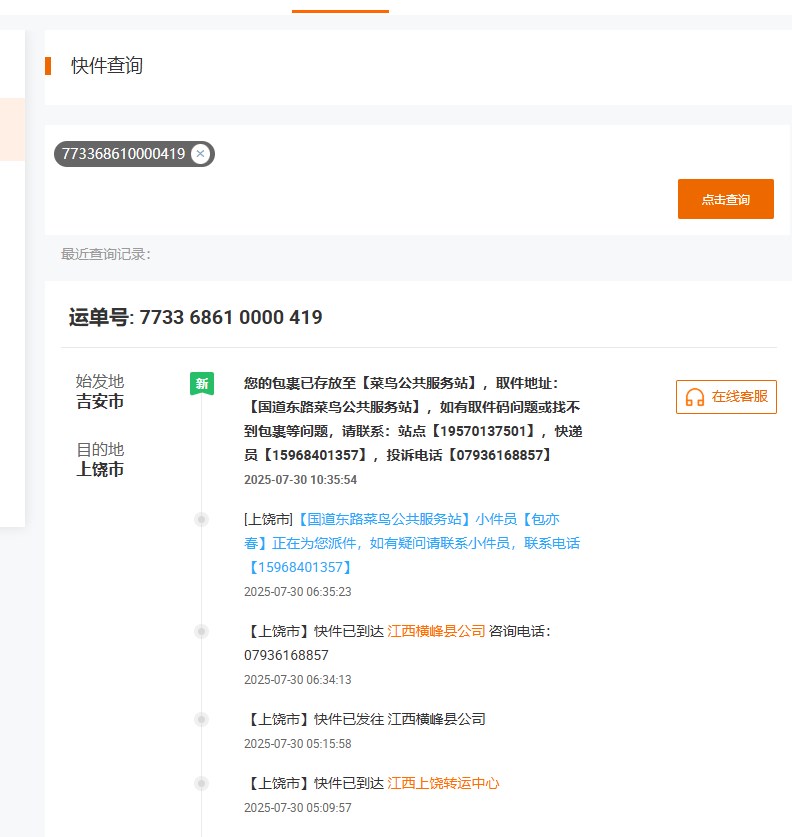This screenshot has width=792, height=837.
Task: Click the phone number 07936168857 line
Action: point(287,655)
